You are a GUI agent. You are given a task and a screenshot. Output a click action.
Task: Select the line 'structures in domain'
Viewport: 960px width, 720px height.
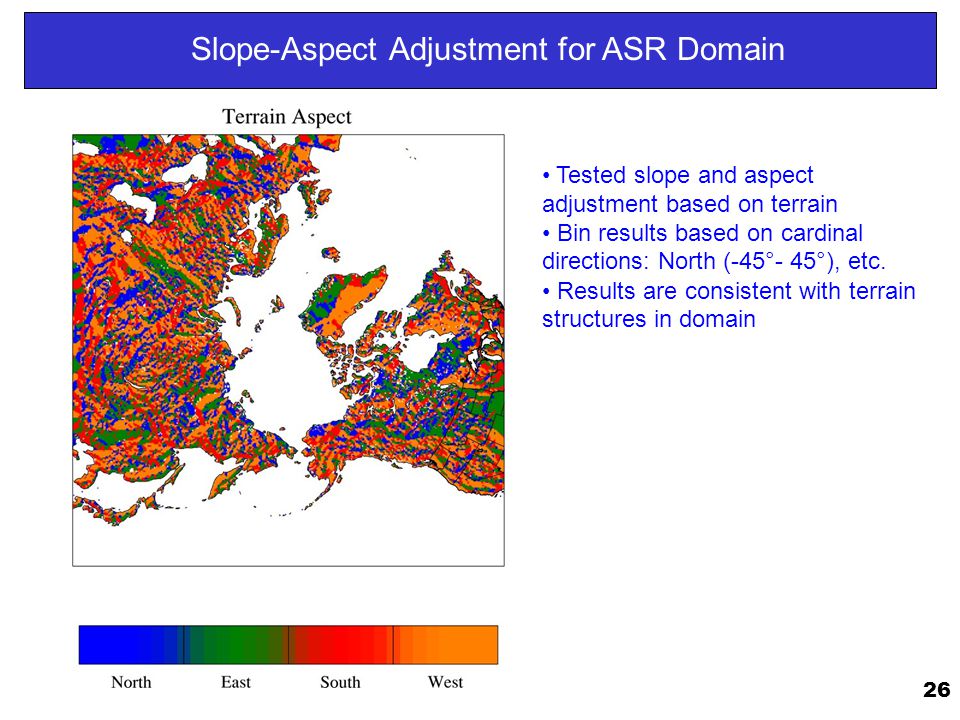(648, 319)
